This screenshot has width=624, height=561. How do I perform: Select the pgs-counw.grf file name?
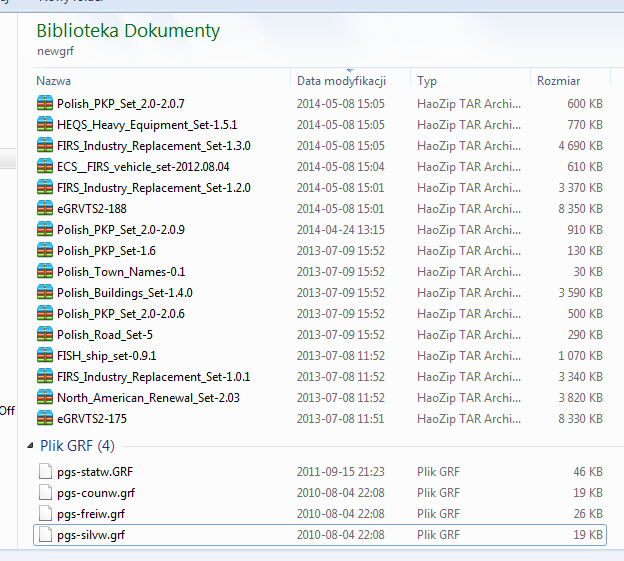(x=95, y=492)
